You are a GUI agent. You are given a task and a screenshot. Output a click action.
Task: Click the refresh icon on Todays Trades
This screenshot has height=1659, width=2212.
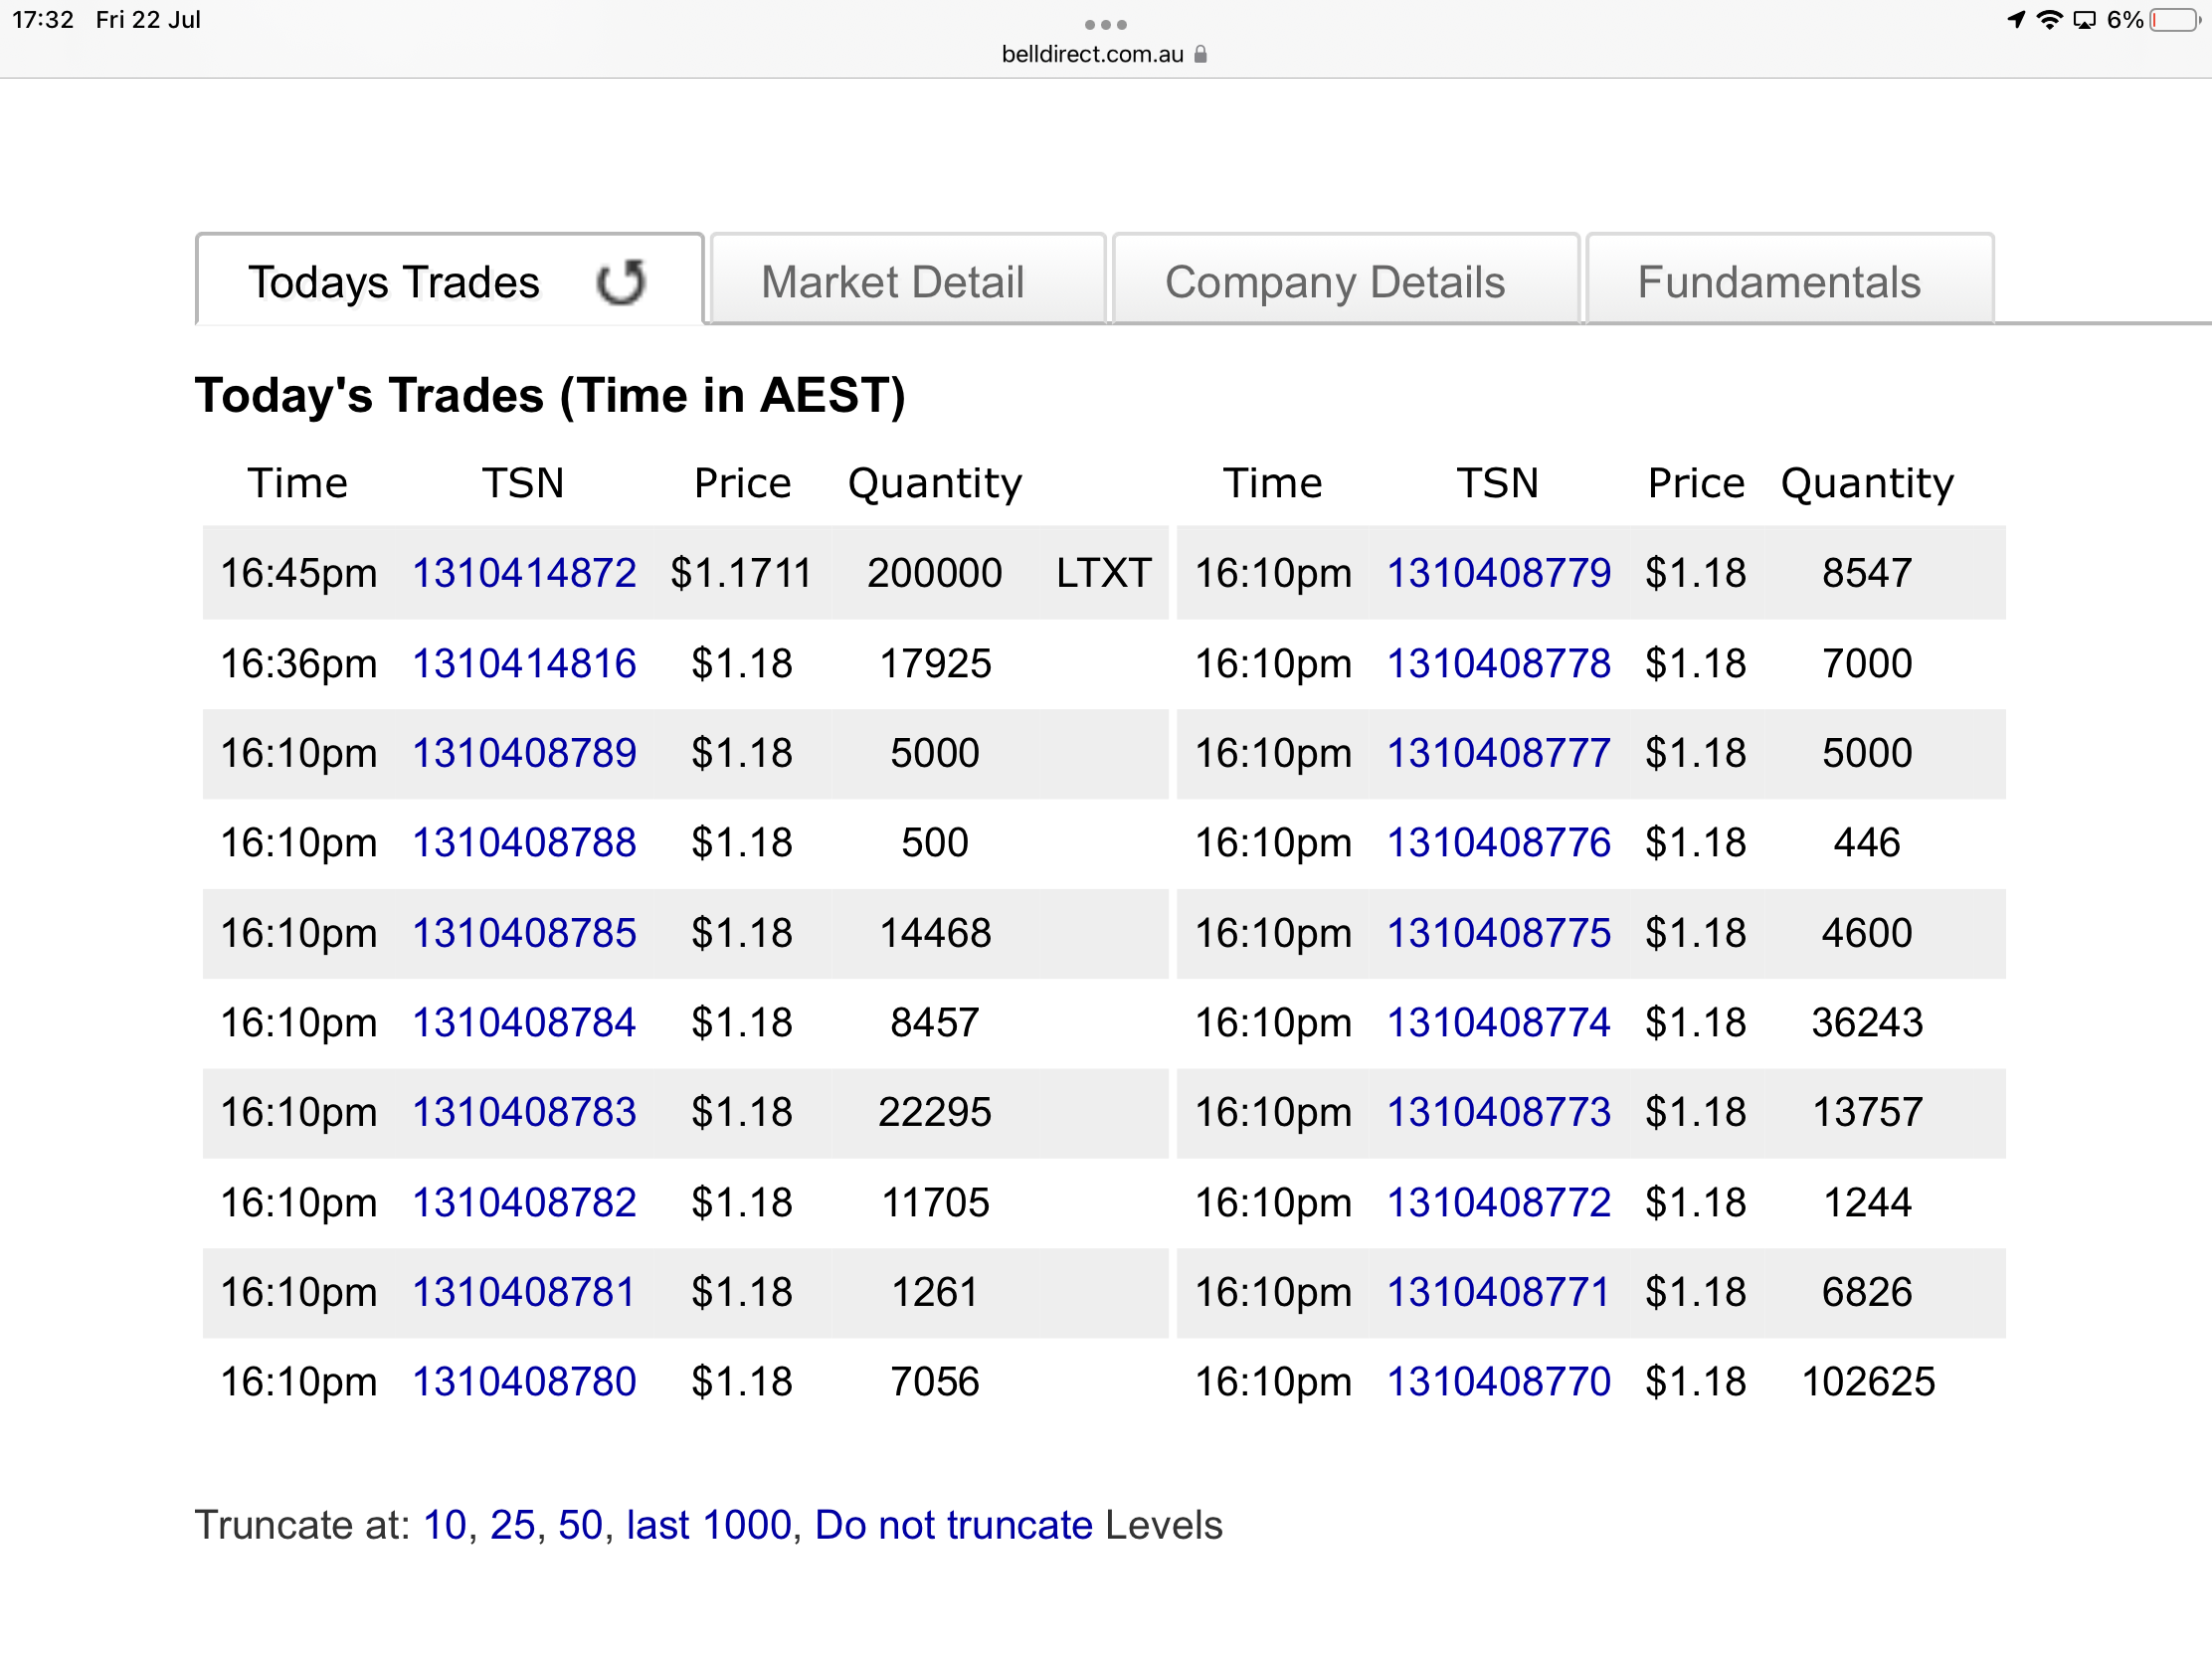pos(620,282)
